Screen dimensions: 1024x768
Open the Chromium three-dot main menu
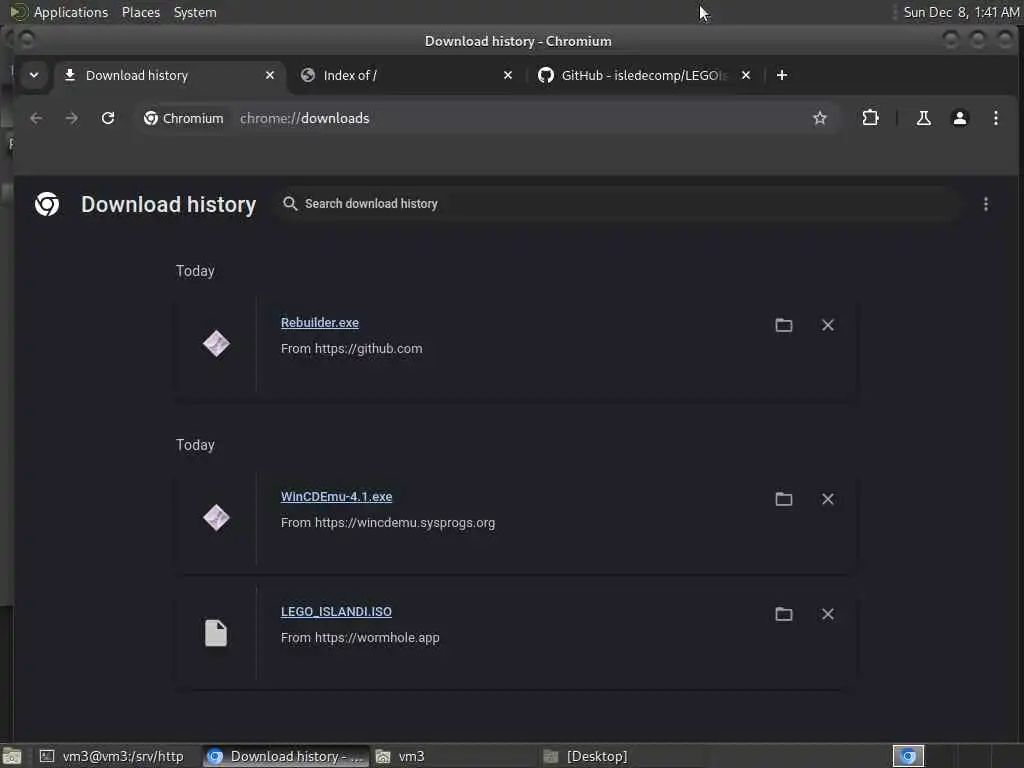tap(995, 118)
